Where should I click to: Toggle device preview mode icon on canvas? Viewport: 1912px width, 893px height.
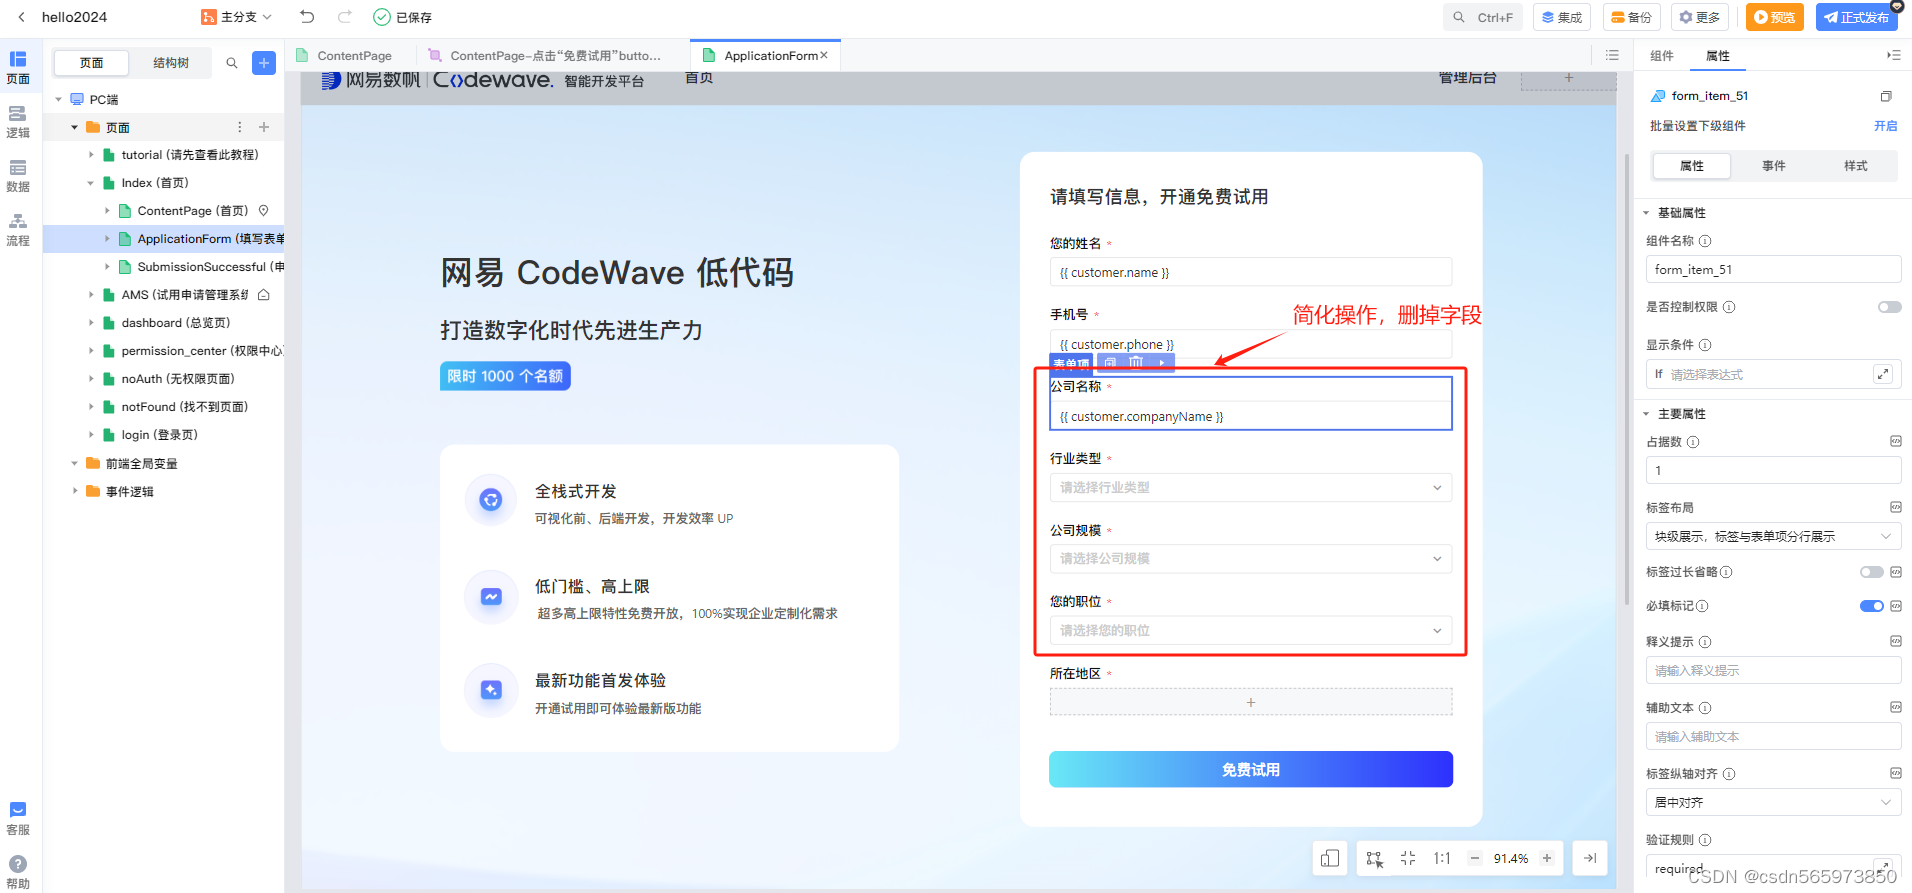tap(1330, 858)
